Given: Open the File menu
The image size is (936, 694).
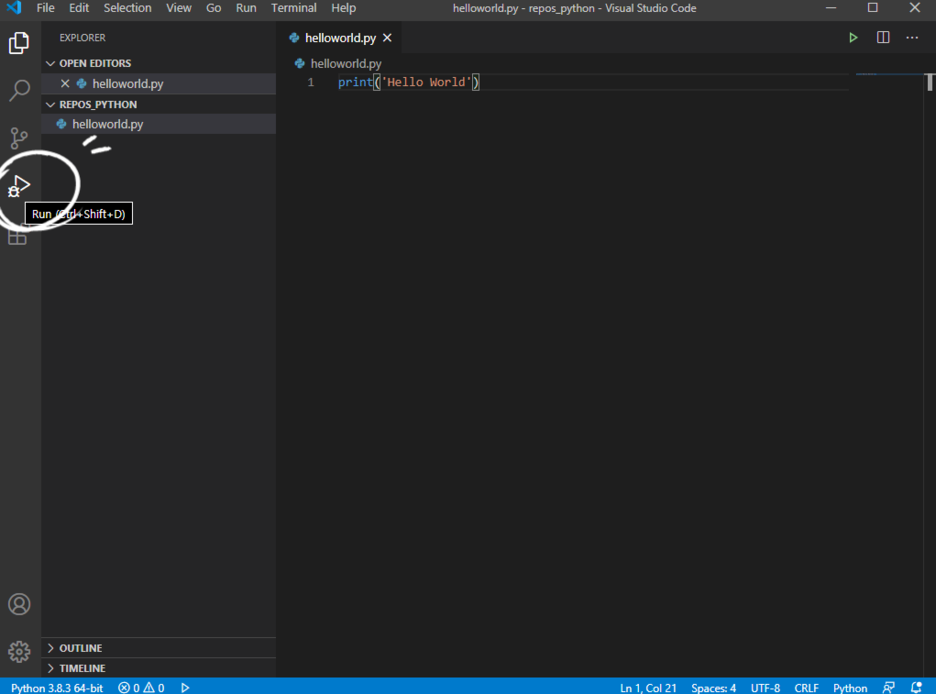Looking at the screenshot, I should pyautogui.click(x=45, y=8).
